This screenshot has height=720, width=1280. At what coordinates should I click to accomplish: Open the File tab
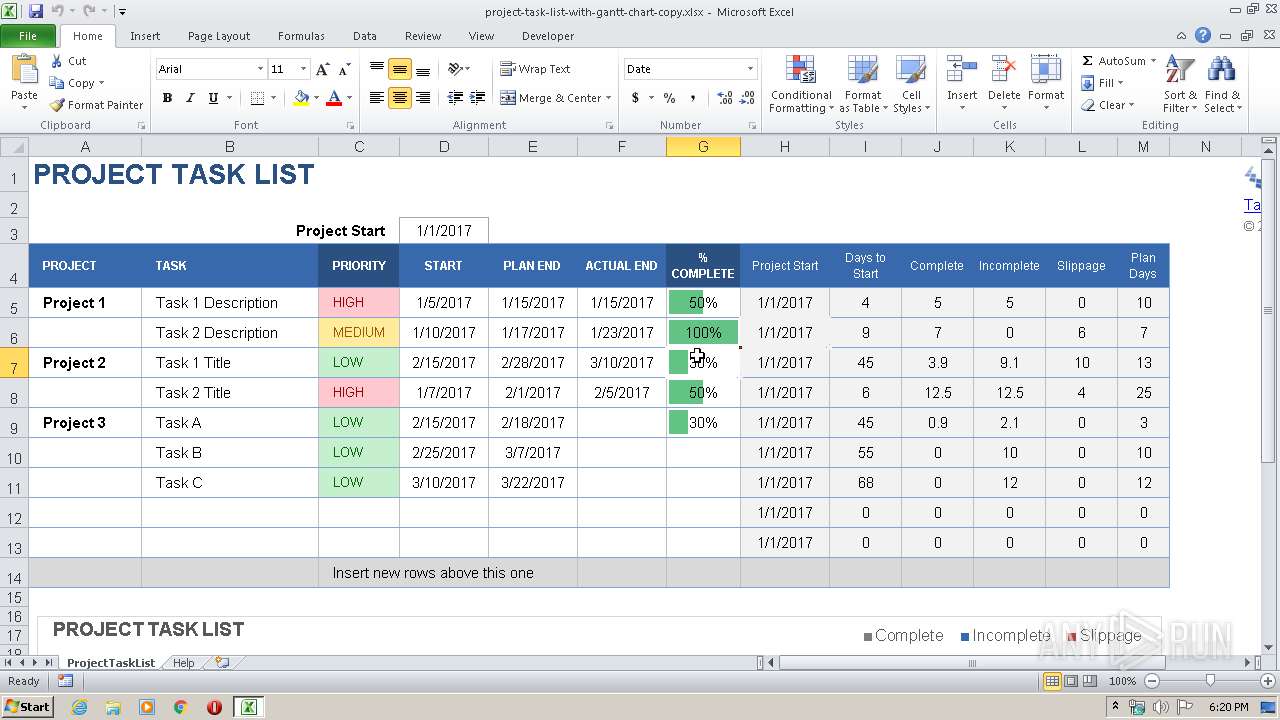[x=28, y=36]
